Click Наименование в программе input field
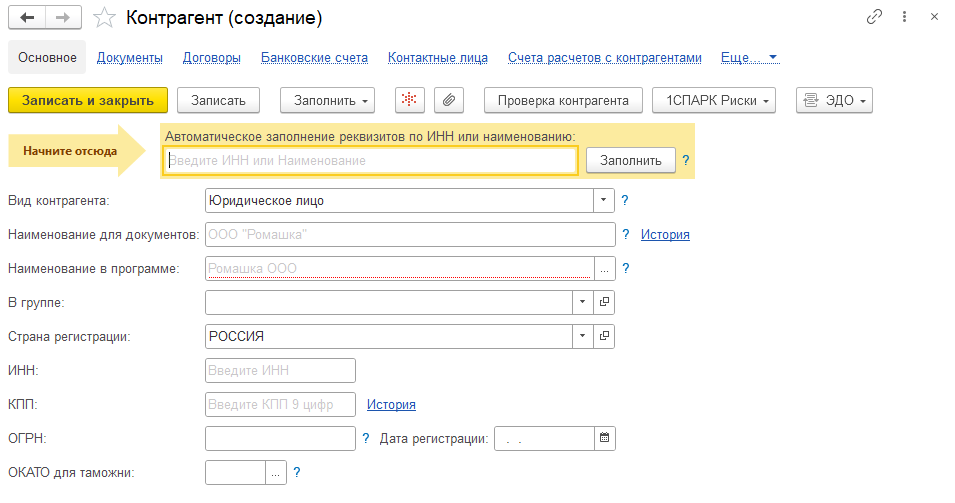Image resolution: width=955 pixels, height=503 pixels. click(400, 269)
